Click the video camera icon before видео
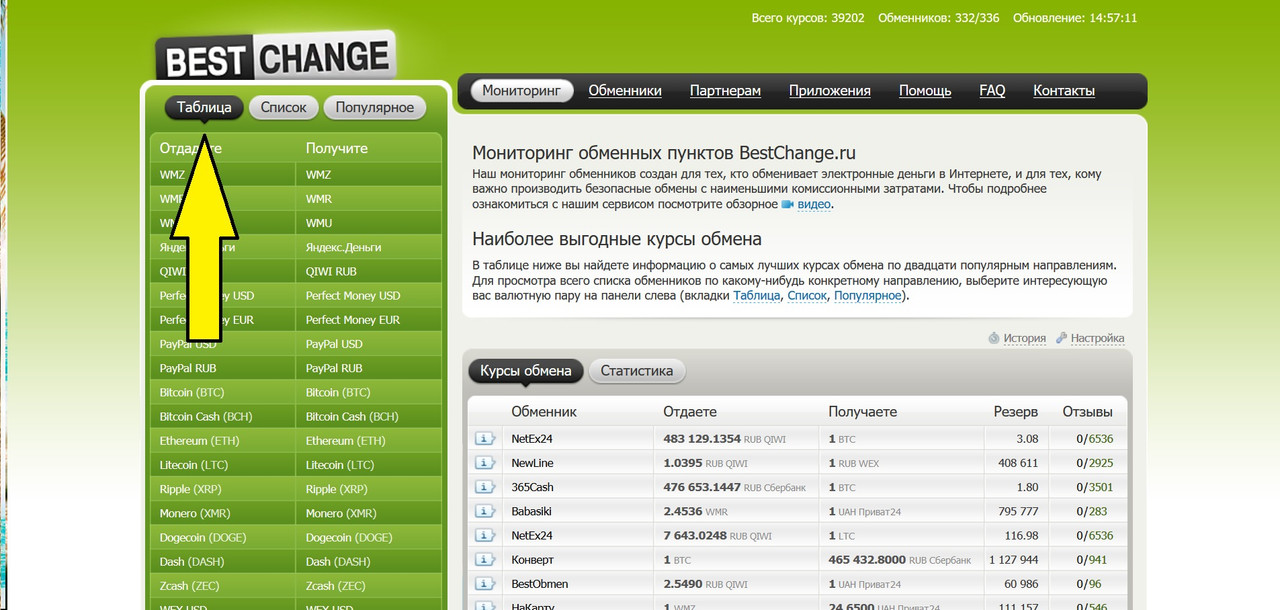This screenshot has width=1280, height=610. (787, 204)
